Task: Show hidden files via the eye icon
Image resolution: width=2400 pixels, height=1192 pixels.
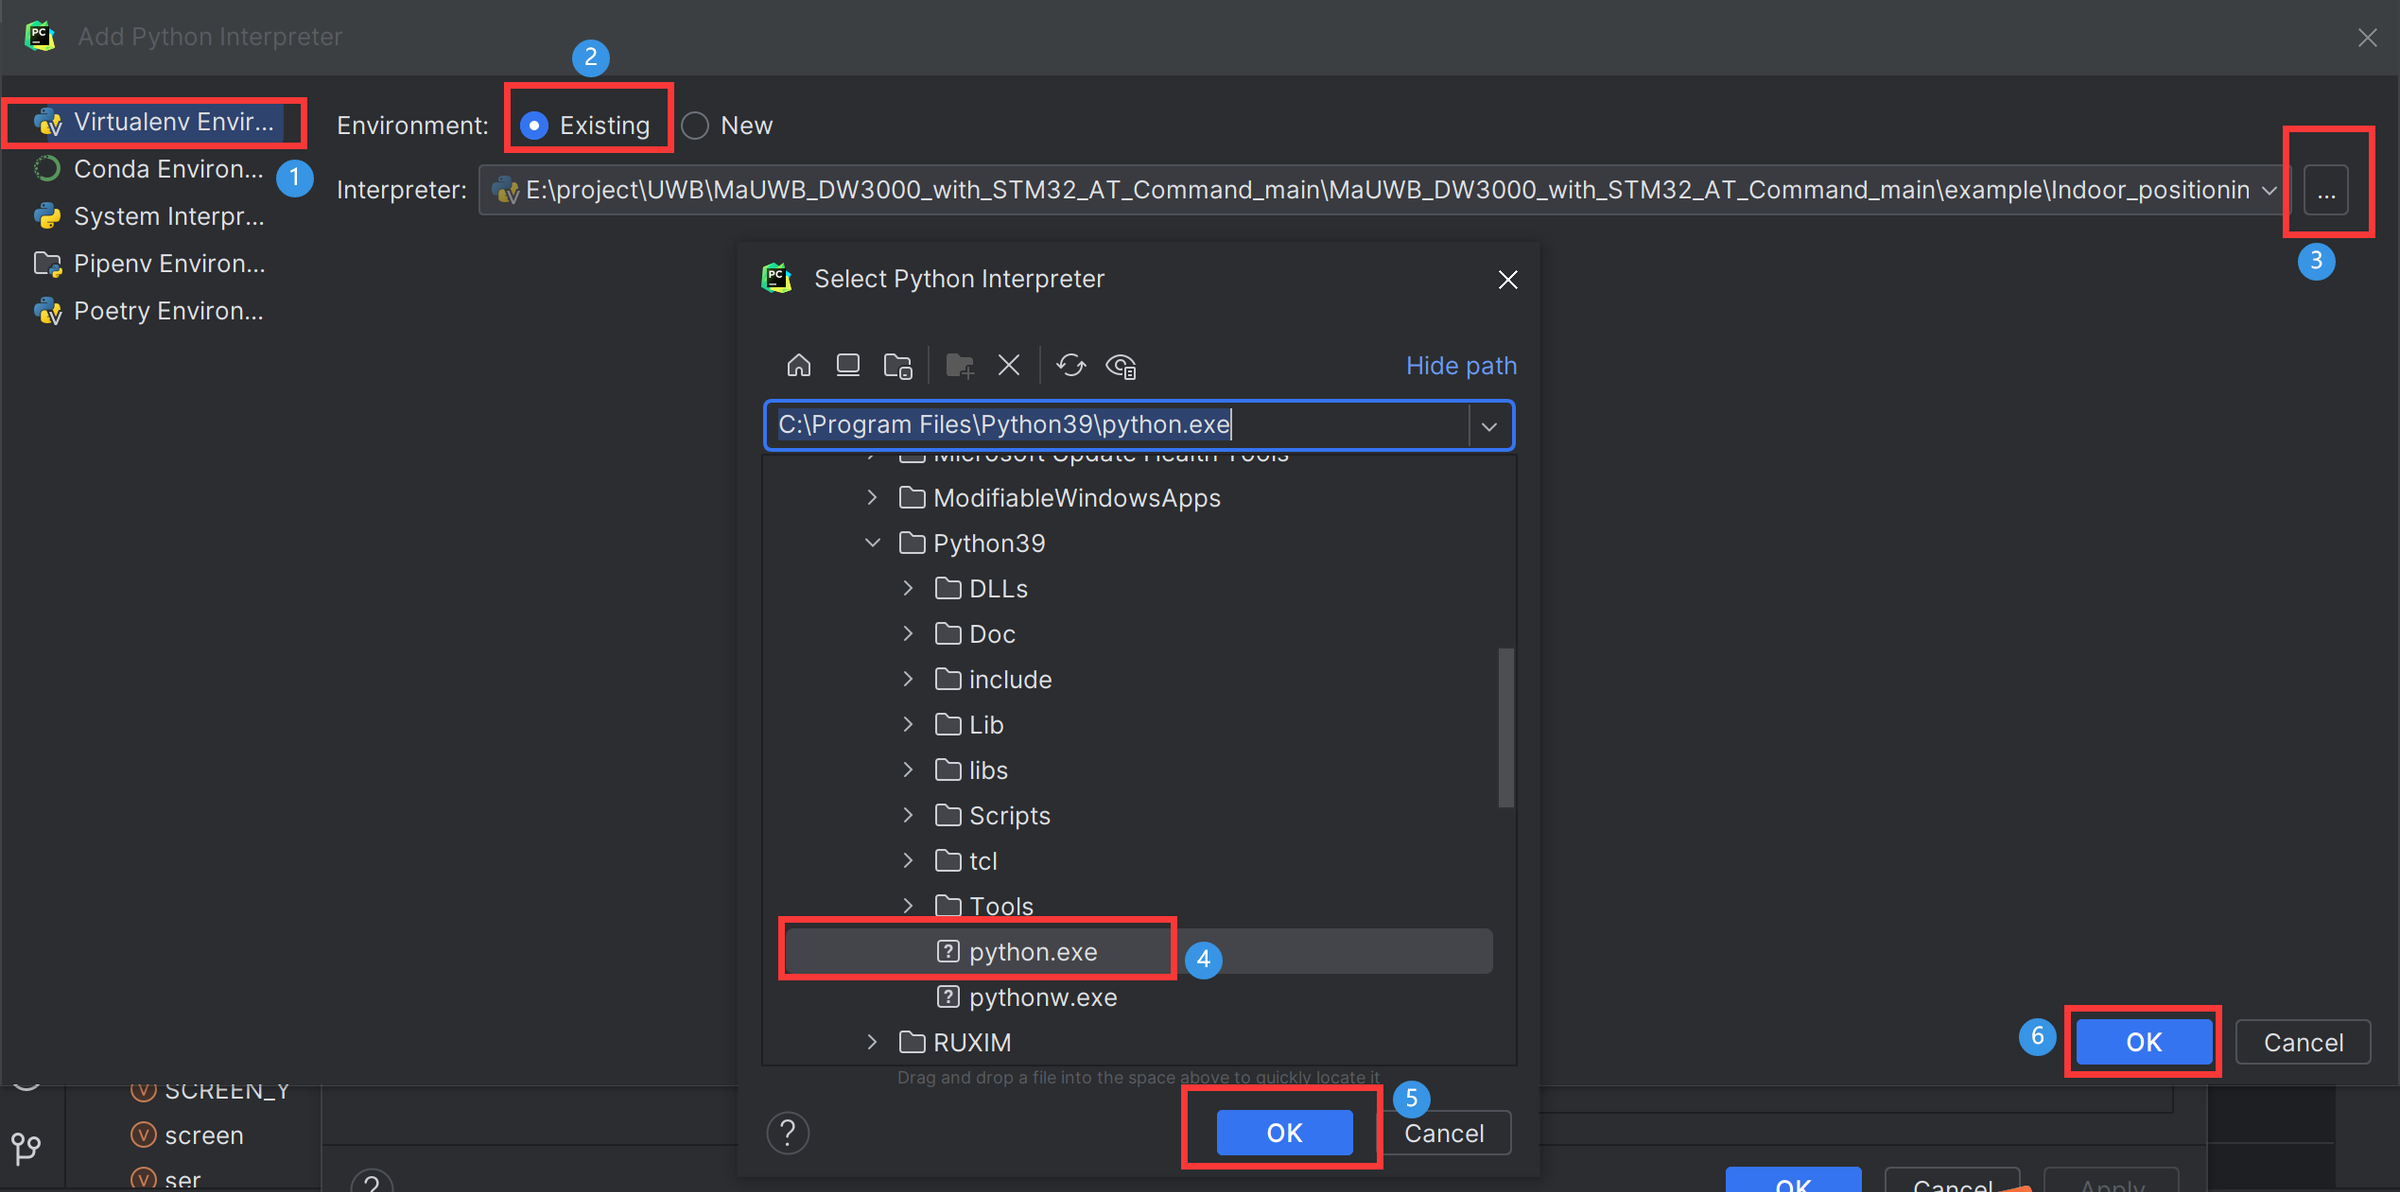Action: (x=1121, y=365)
